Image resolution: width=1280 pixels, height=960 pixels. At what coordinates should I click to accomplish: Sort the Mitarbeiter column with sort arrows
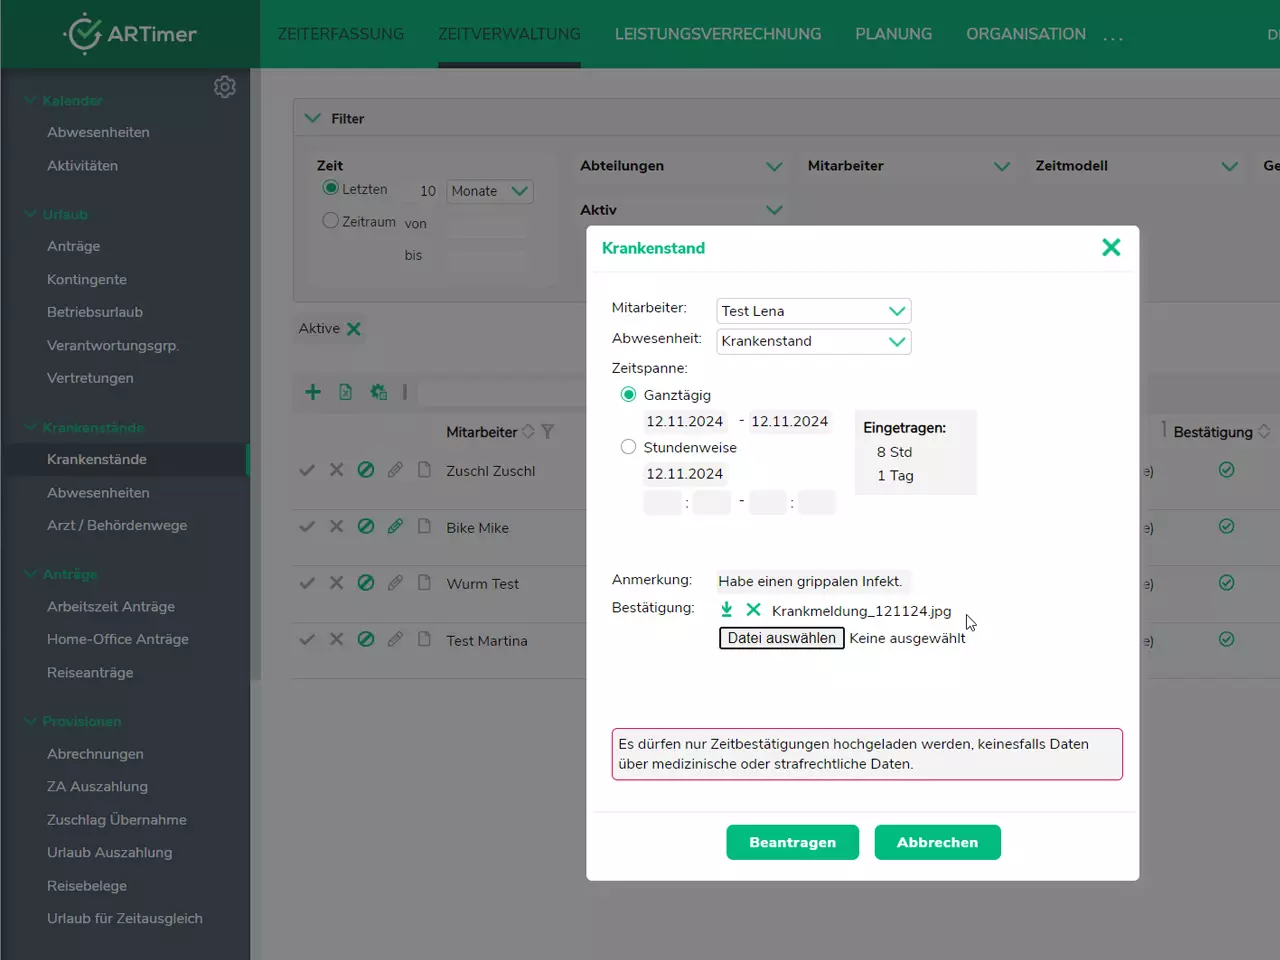coord(528,432)
